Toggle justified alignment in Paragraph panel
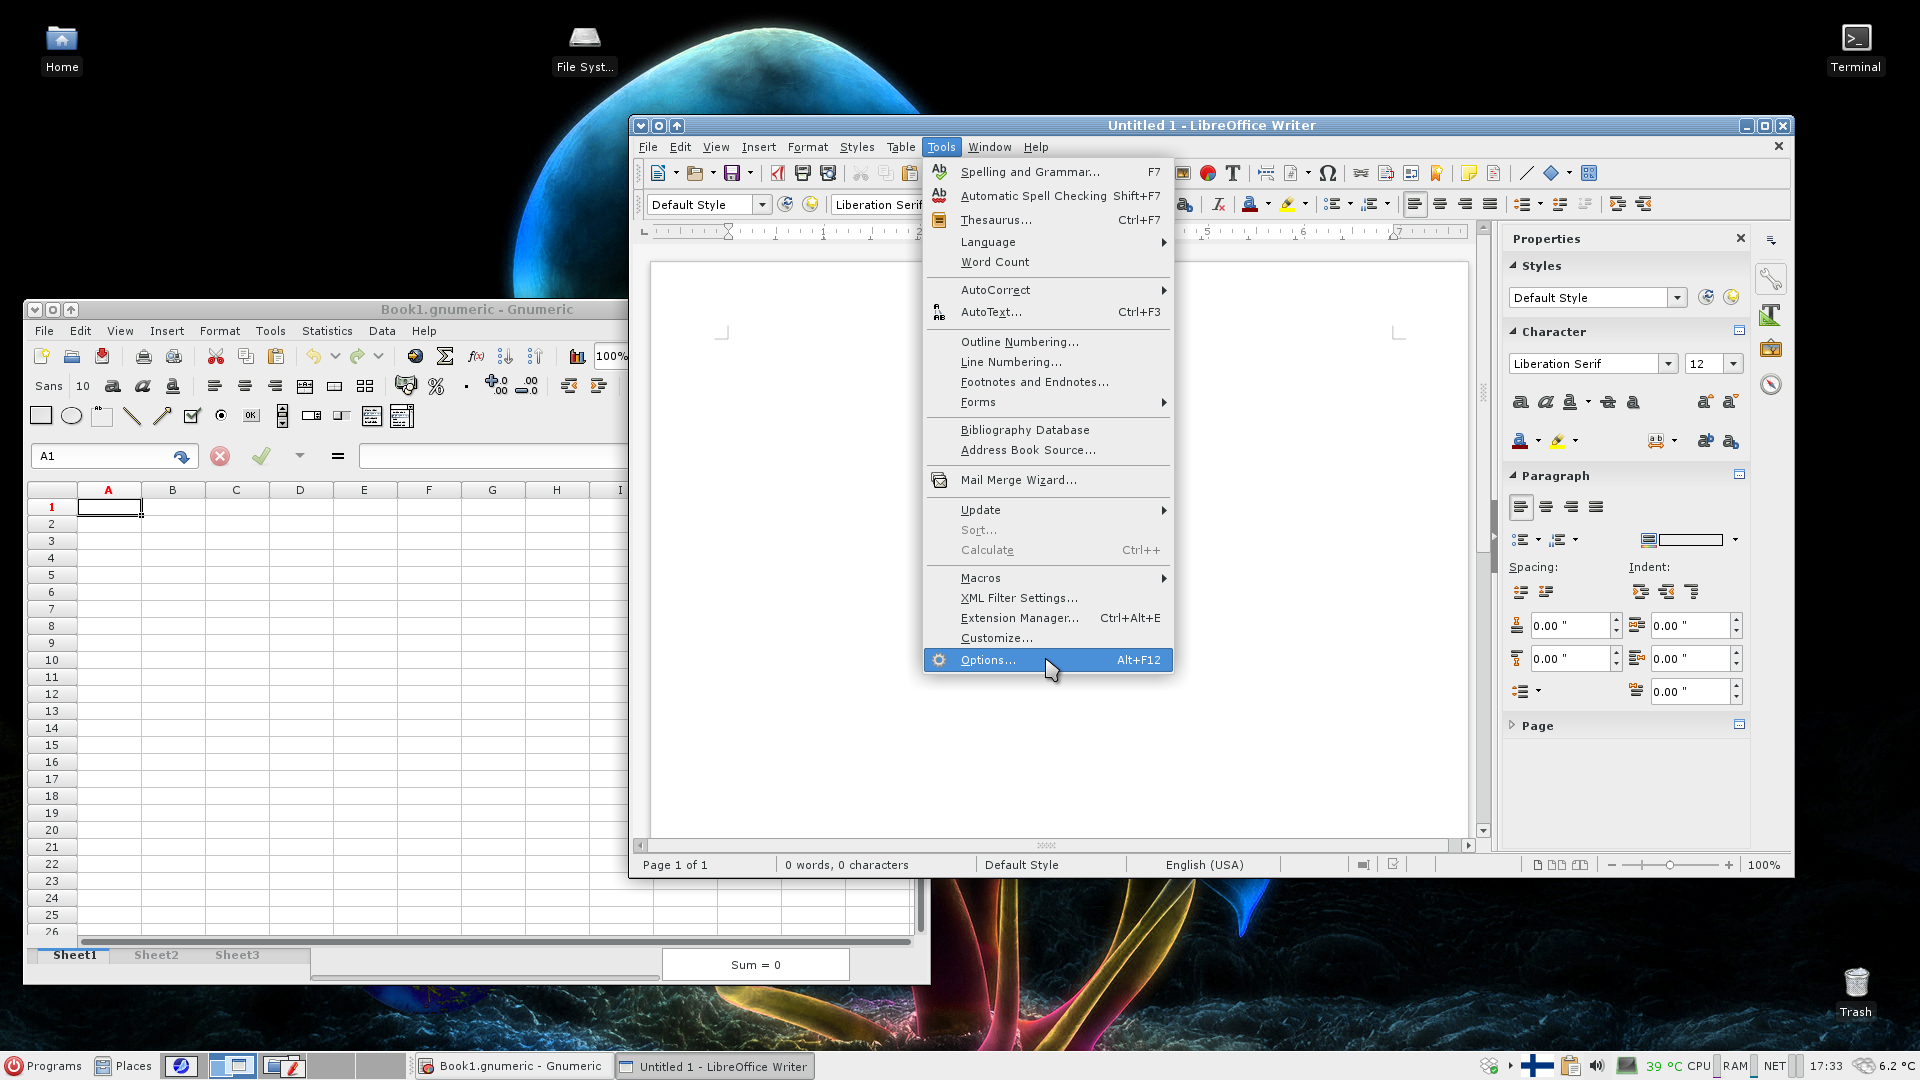This screenshot has height=1080, width=1920. [x=1596, y=507]
